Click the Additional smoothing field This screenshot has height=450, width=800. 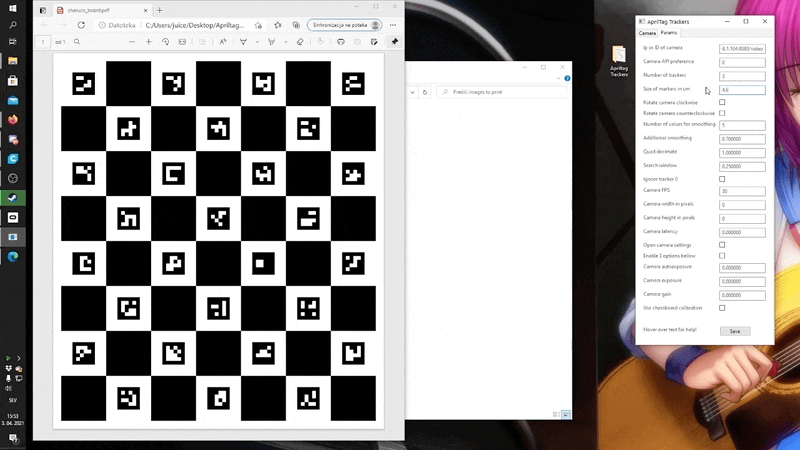pos(742,139)
